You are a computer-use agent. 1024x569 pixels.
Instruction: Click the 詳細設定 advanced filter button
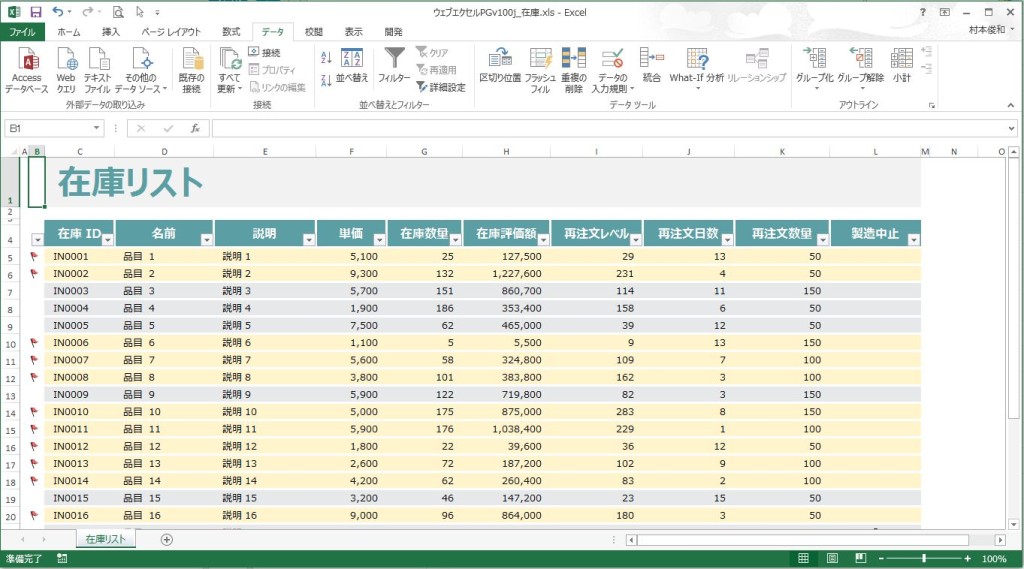(441, 87)
